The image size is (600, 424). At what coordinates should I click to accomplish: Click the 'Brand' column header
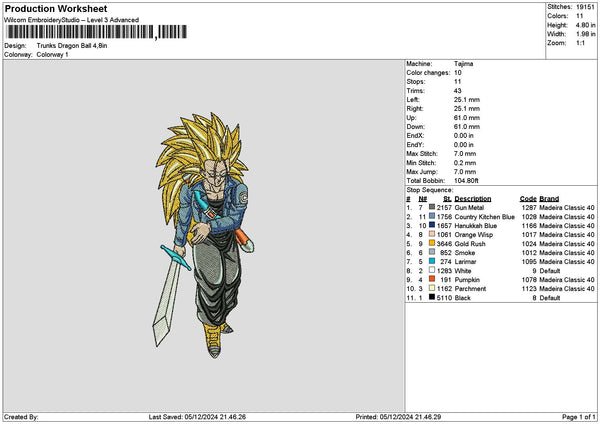point(549,199)
